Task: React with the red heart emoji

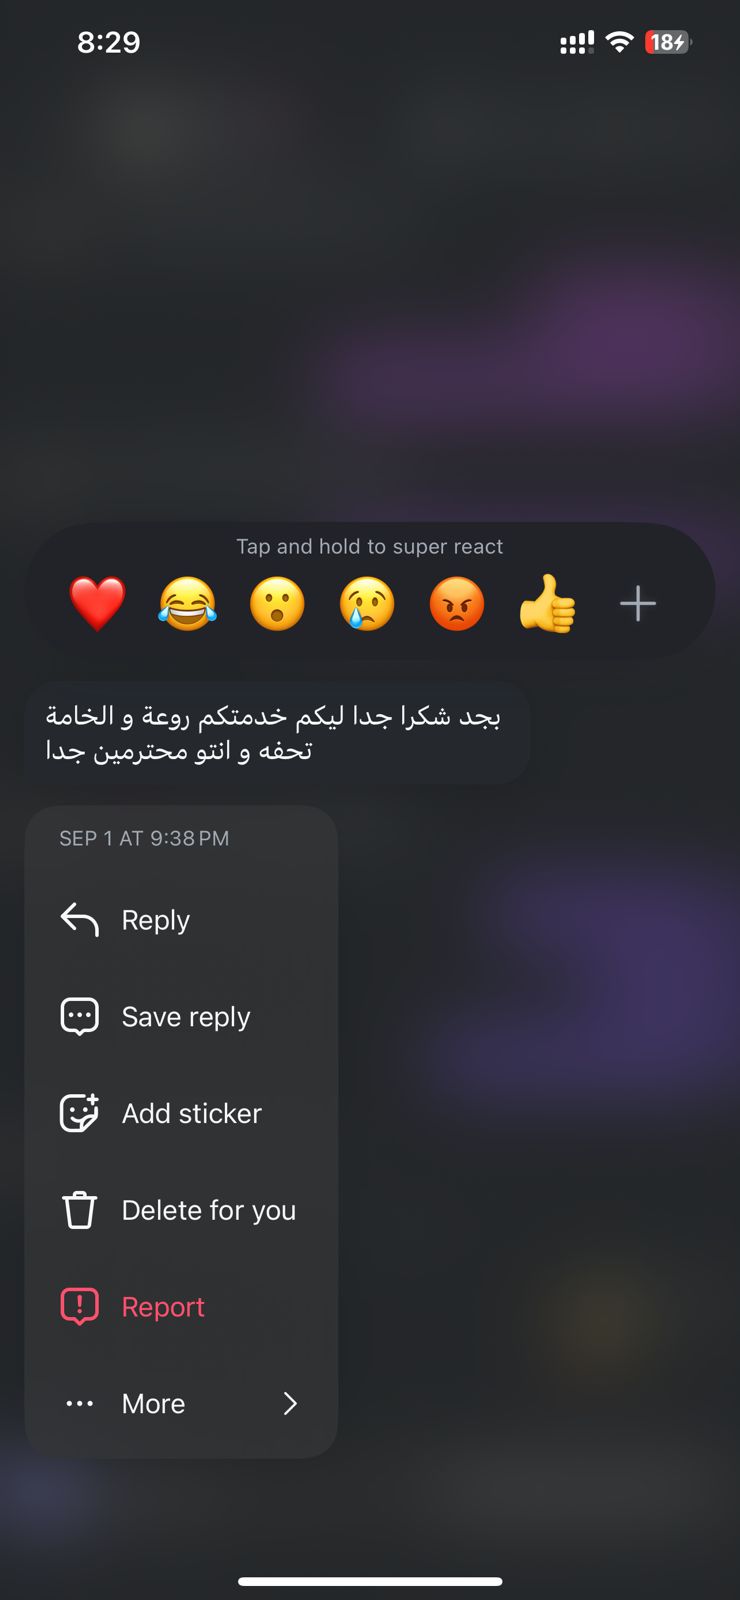Action: click(97, 604)
